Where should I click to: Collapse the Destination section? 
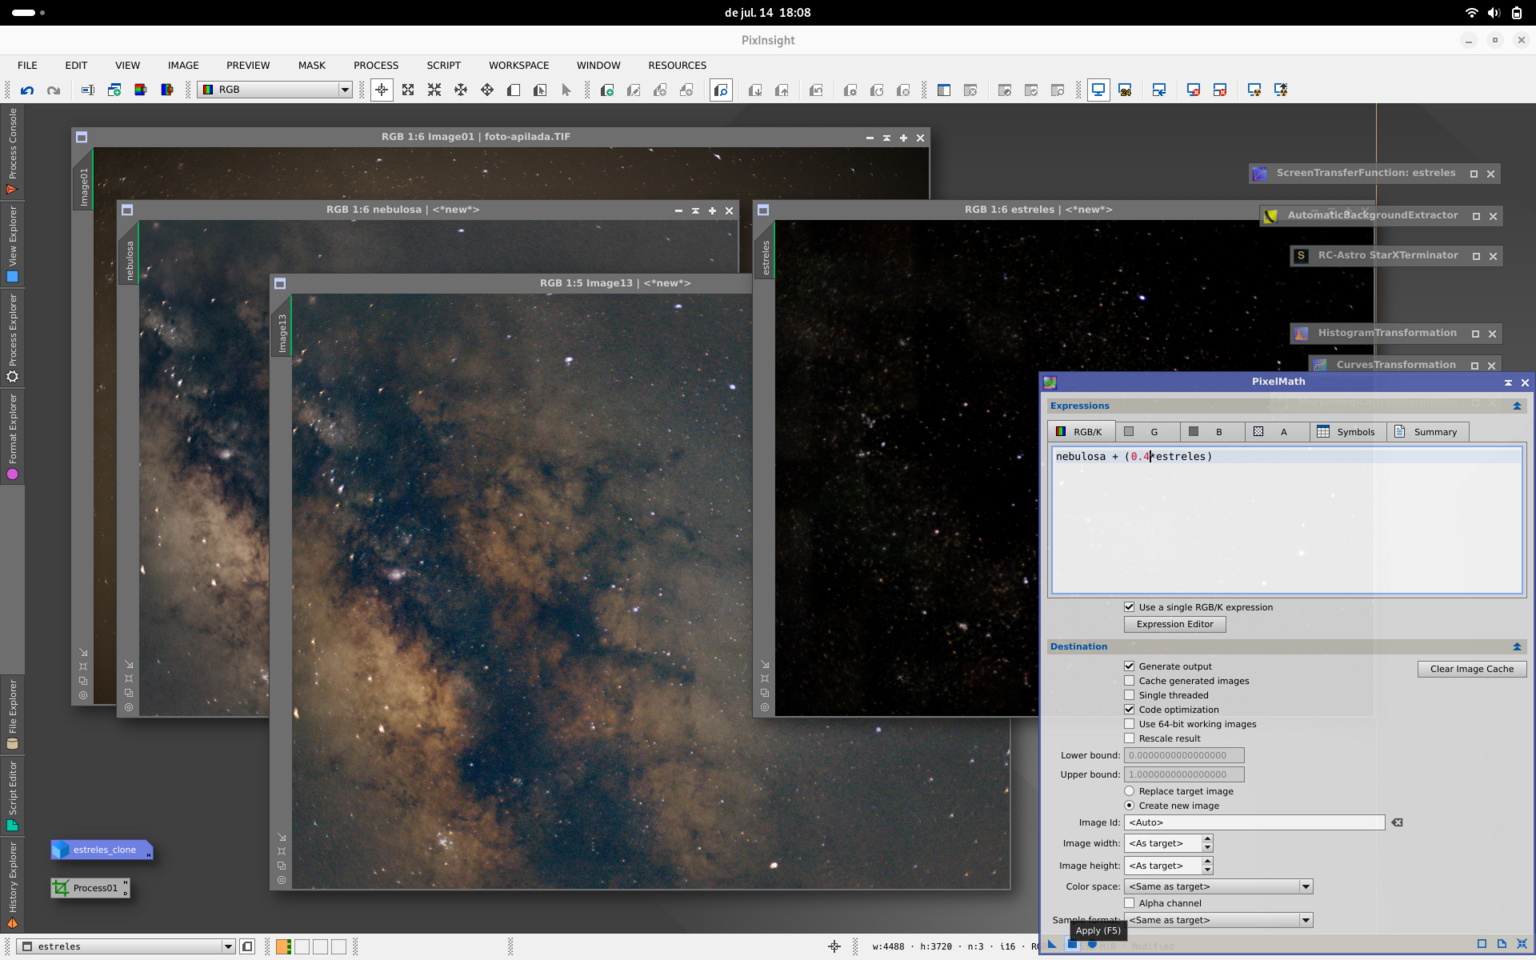(1517, 647)
